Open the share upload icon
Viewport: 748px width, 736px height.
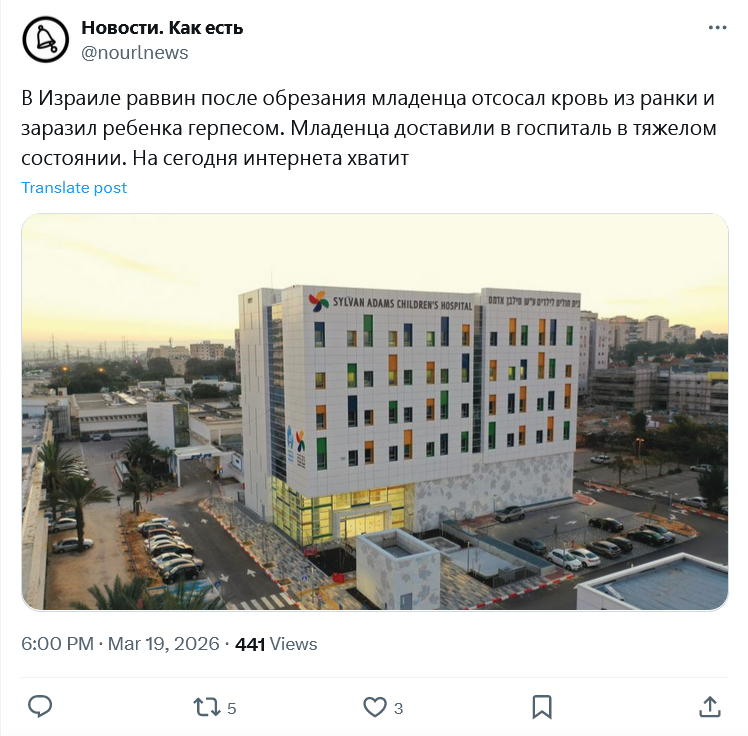click(709, 707)
